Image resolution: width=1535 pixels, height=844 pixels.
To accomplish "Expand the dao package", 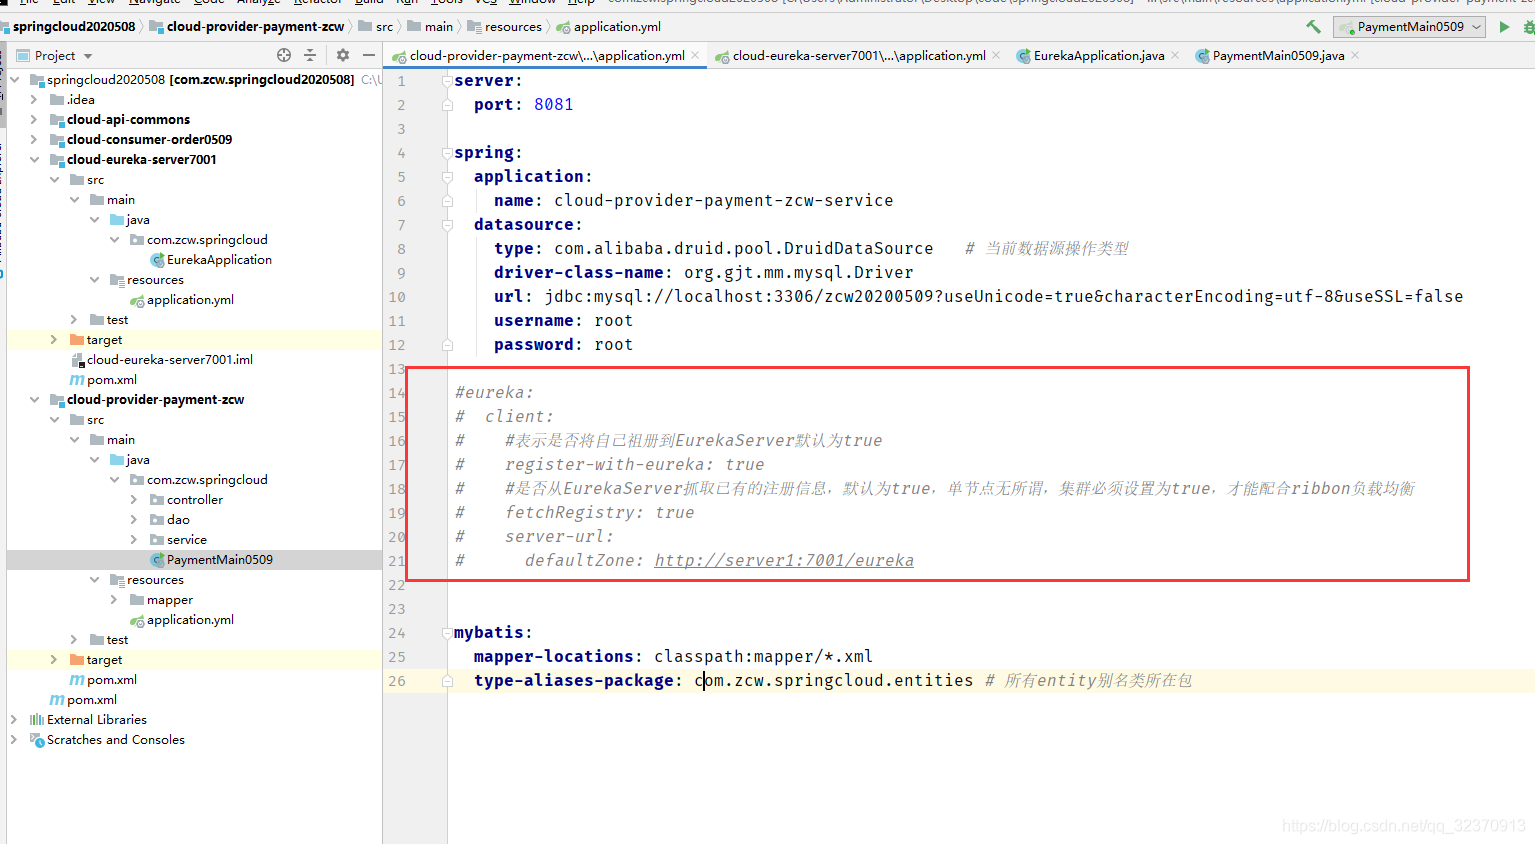I will tap(134, 520).
